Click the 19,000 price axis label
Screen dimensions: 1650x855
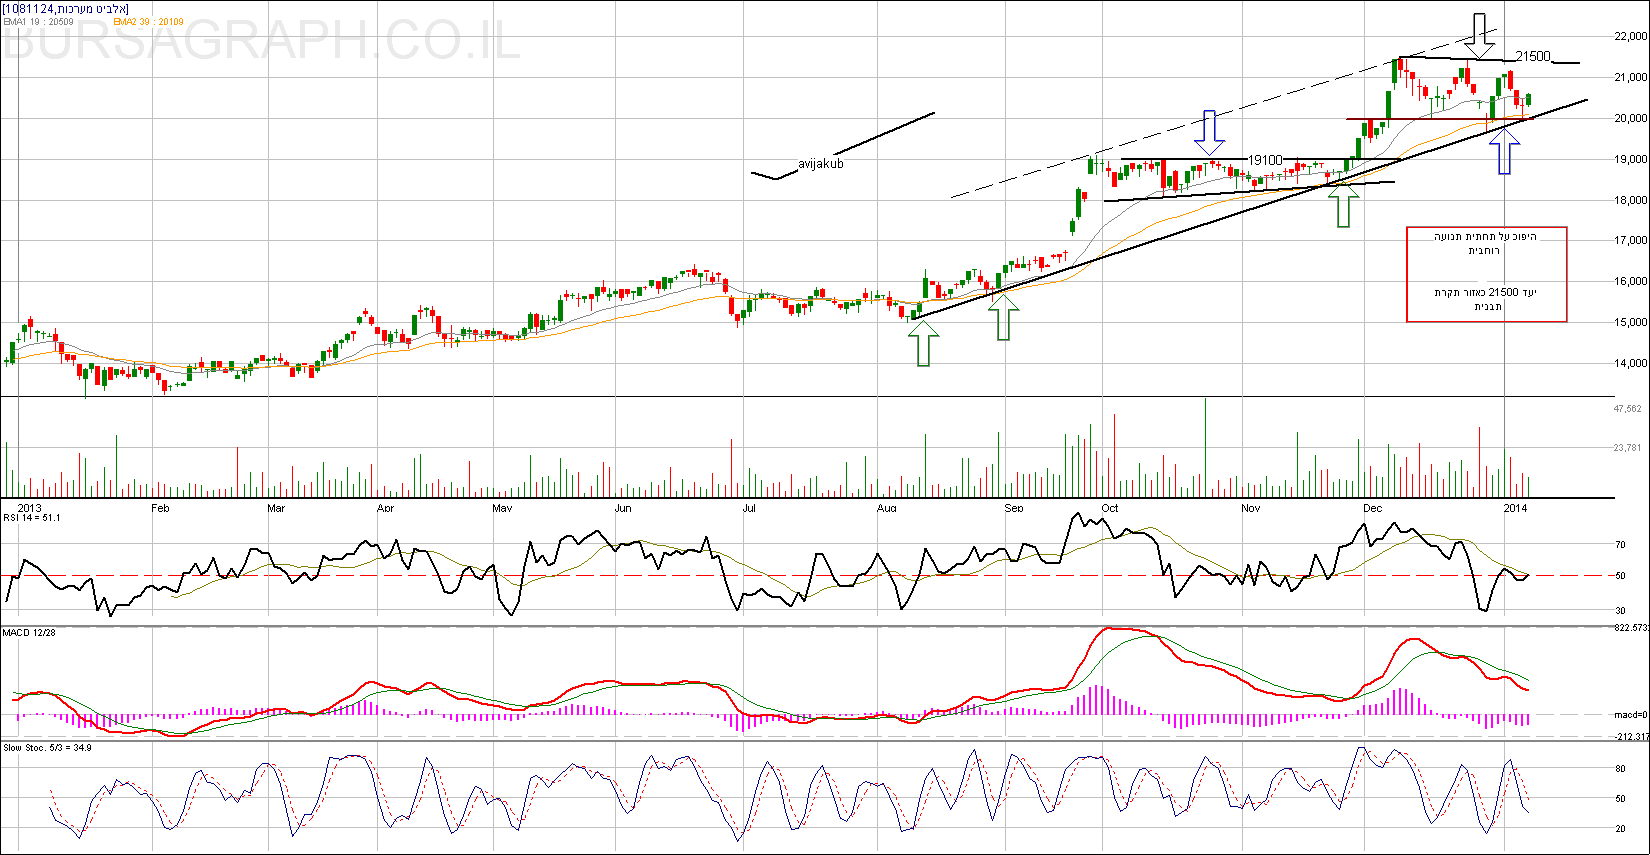click(x=1630, y=159)
